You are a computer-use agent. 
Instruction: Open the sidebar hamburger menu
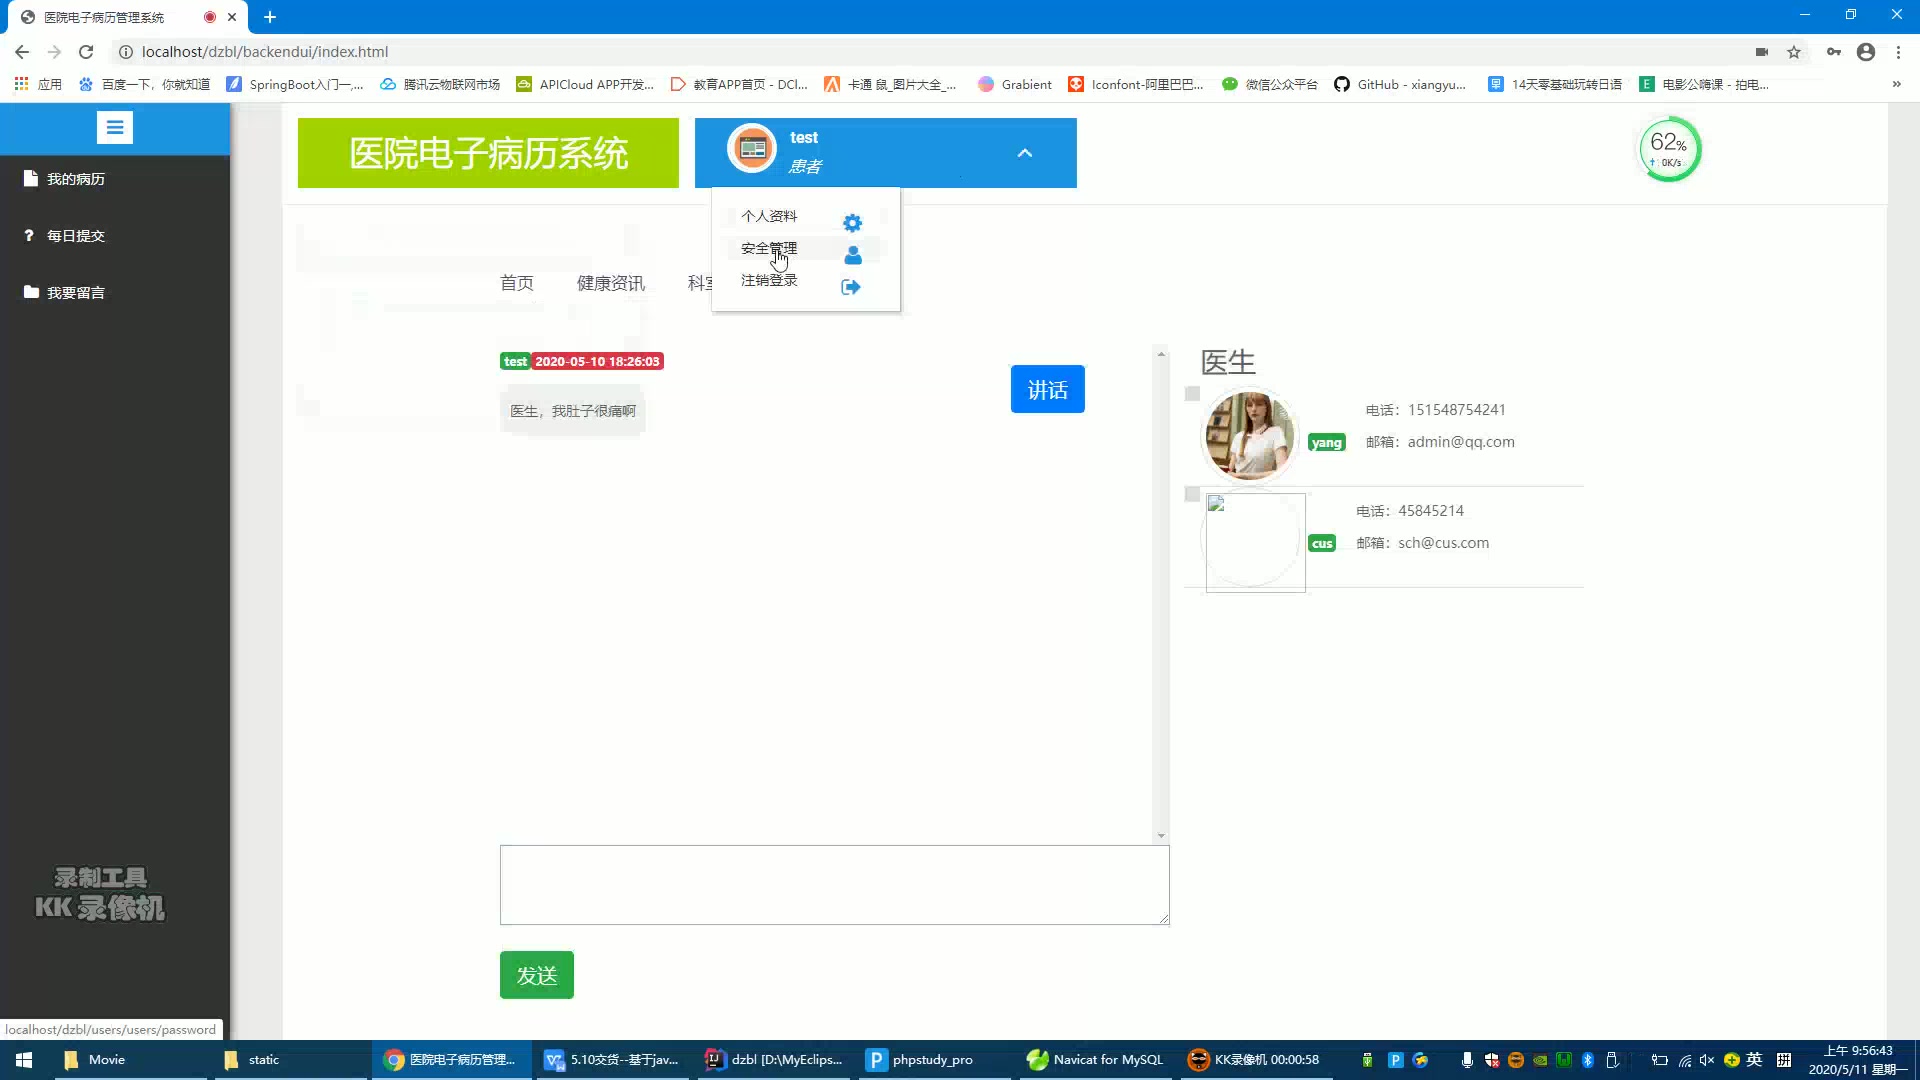[115, 127]
